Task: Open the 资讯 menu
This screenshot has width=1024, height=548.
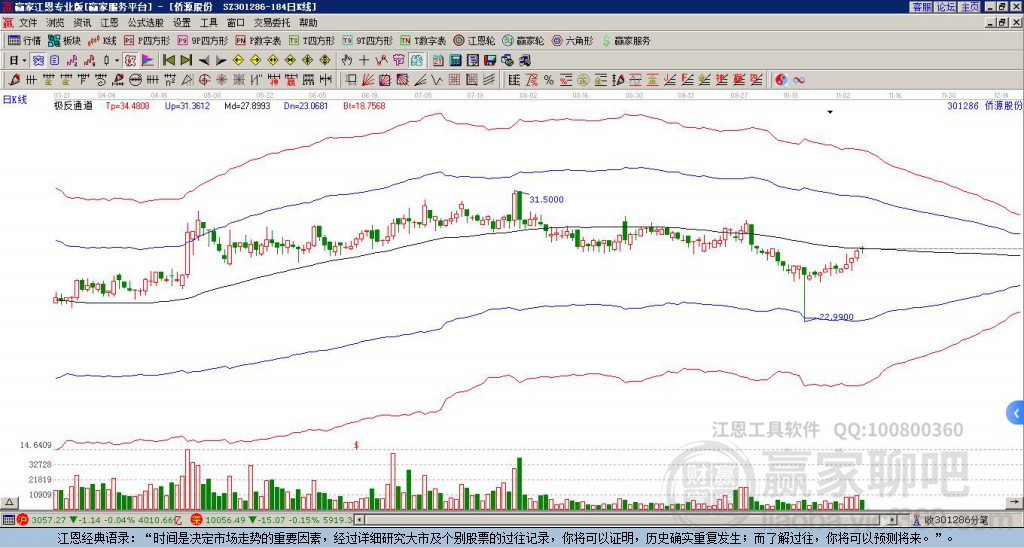Action: tap(82, 23)
